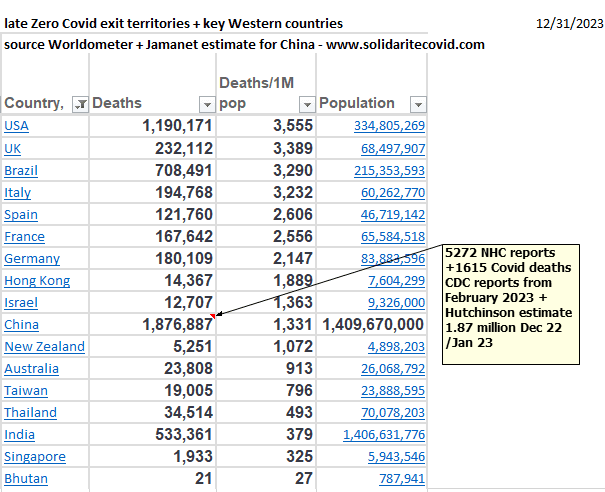Select the source Worldometer title cell
Image resolution: width=605 pixels, height=492 pixels.
pos(245,44)
